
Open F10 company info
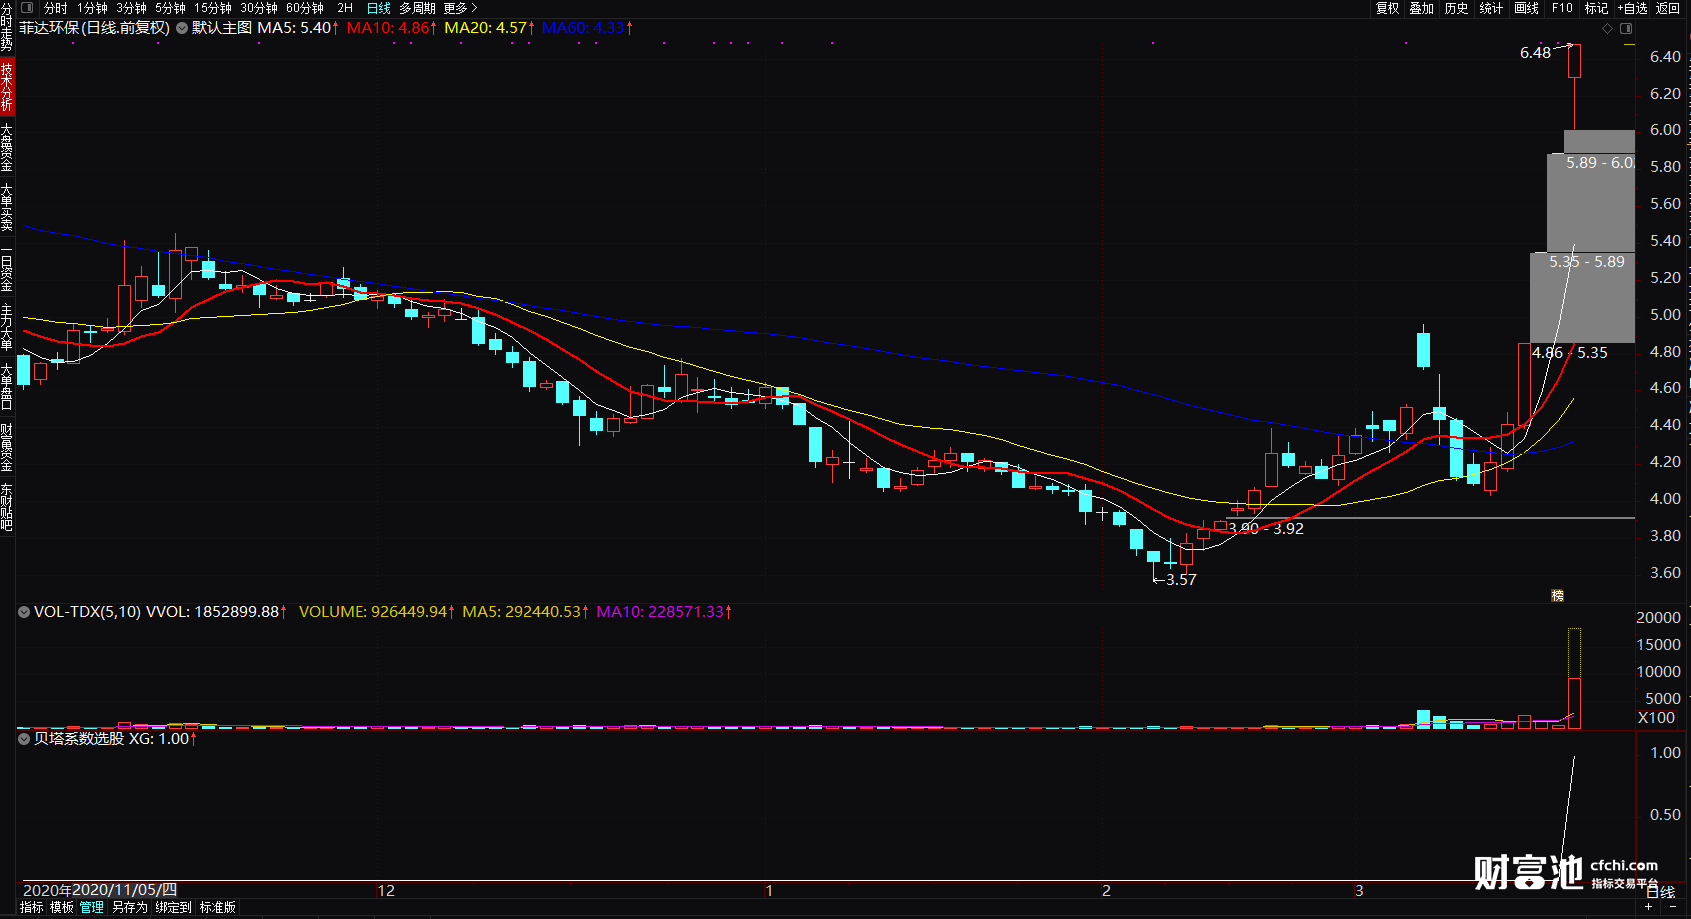(x=1562, y=8)
